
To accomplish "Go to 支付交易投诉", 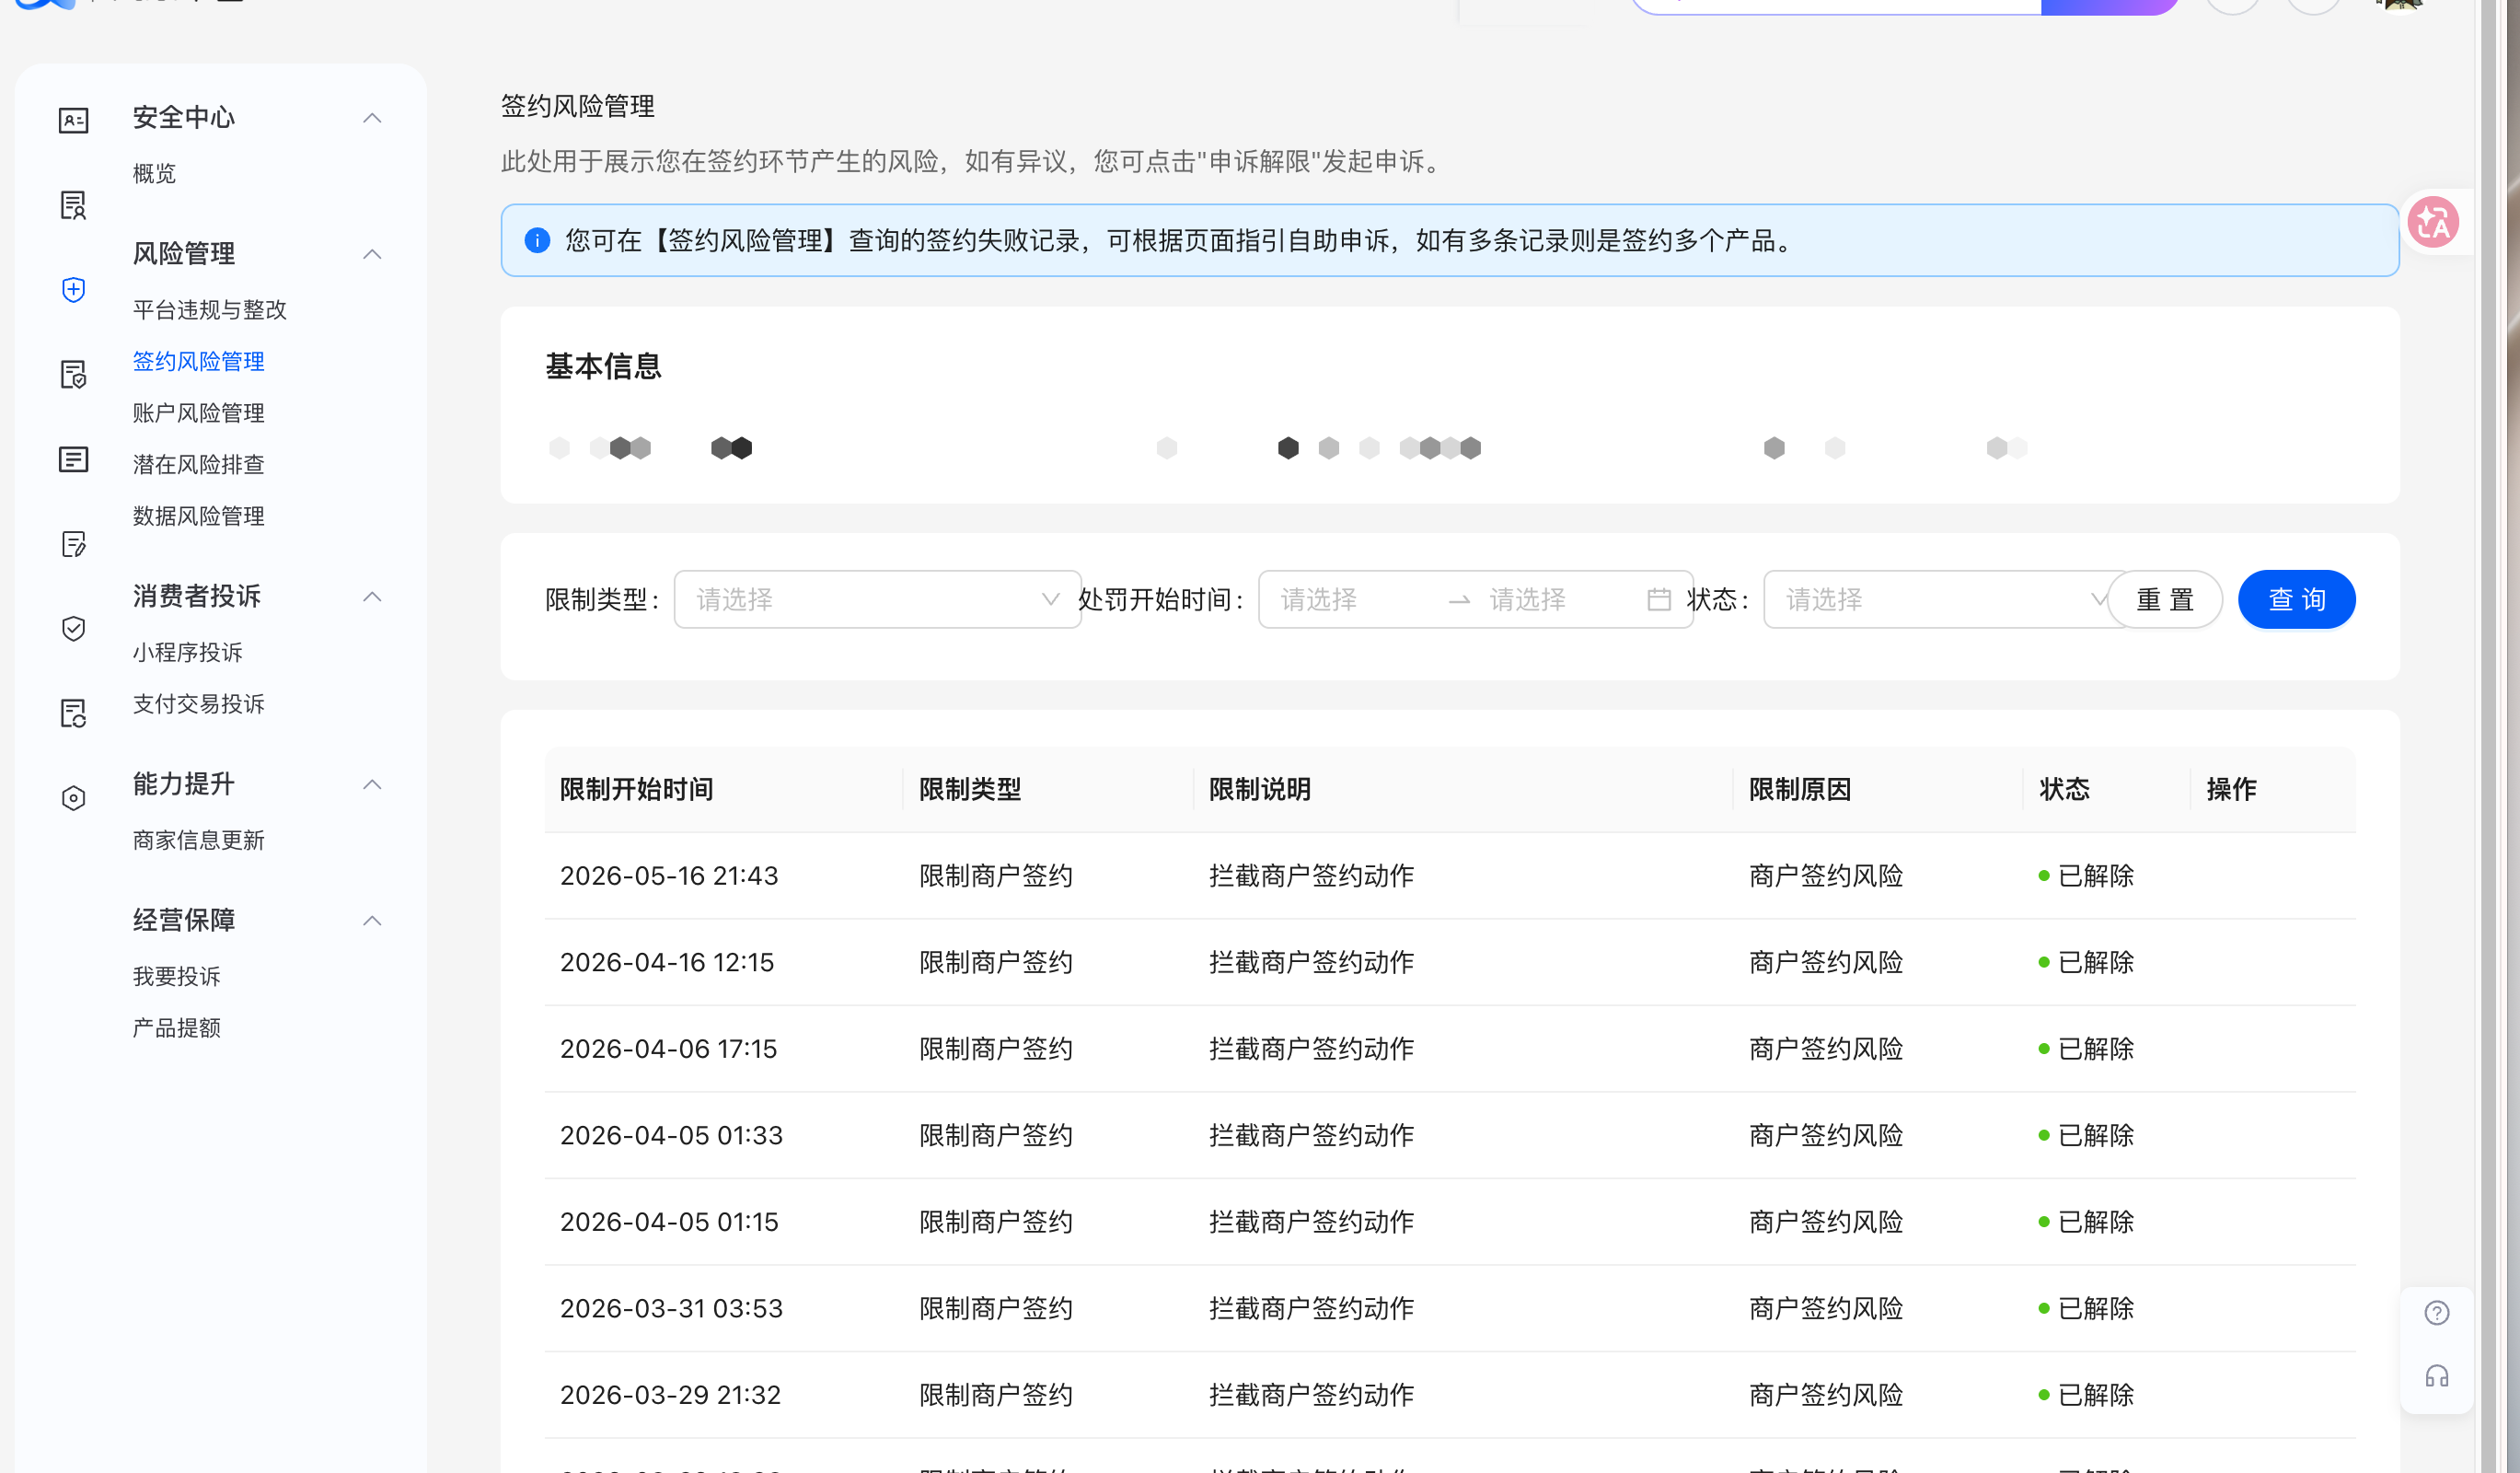I will (199, 704).
